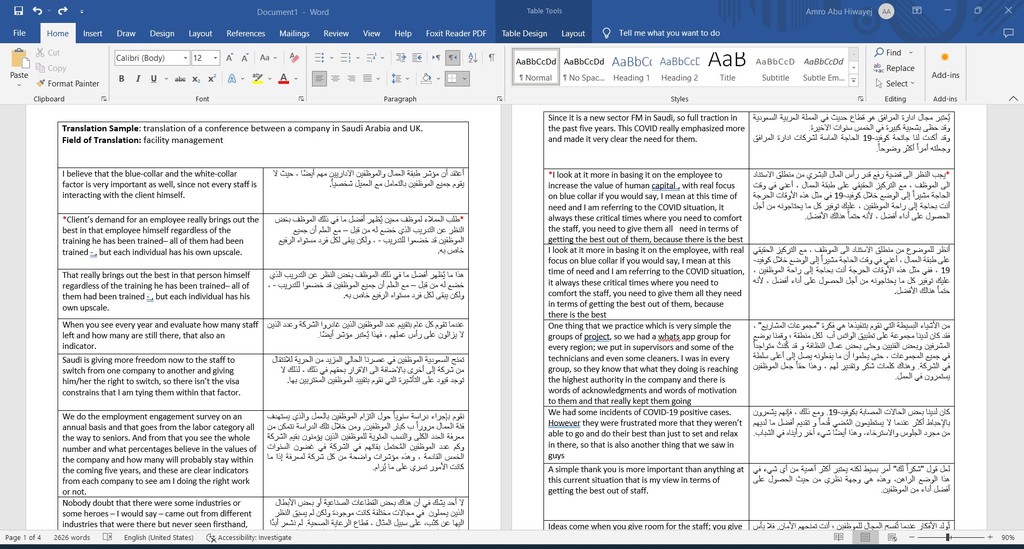Open the Styles pane launcher

point(860,99)
